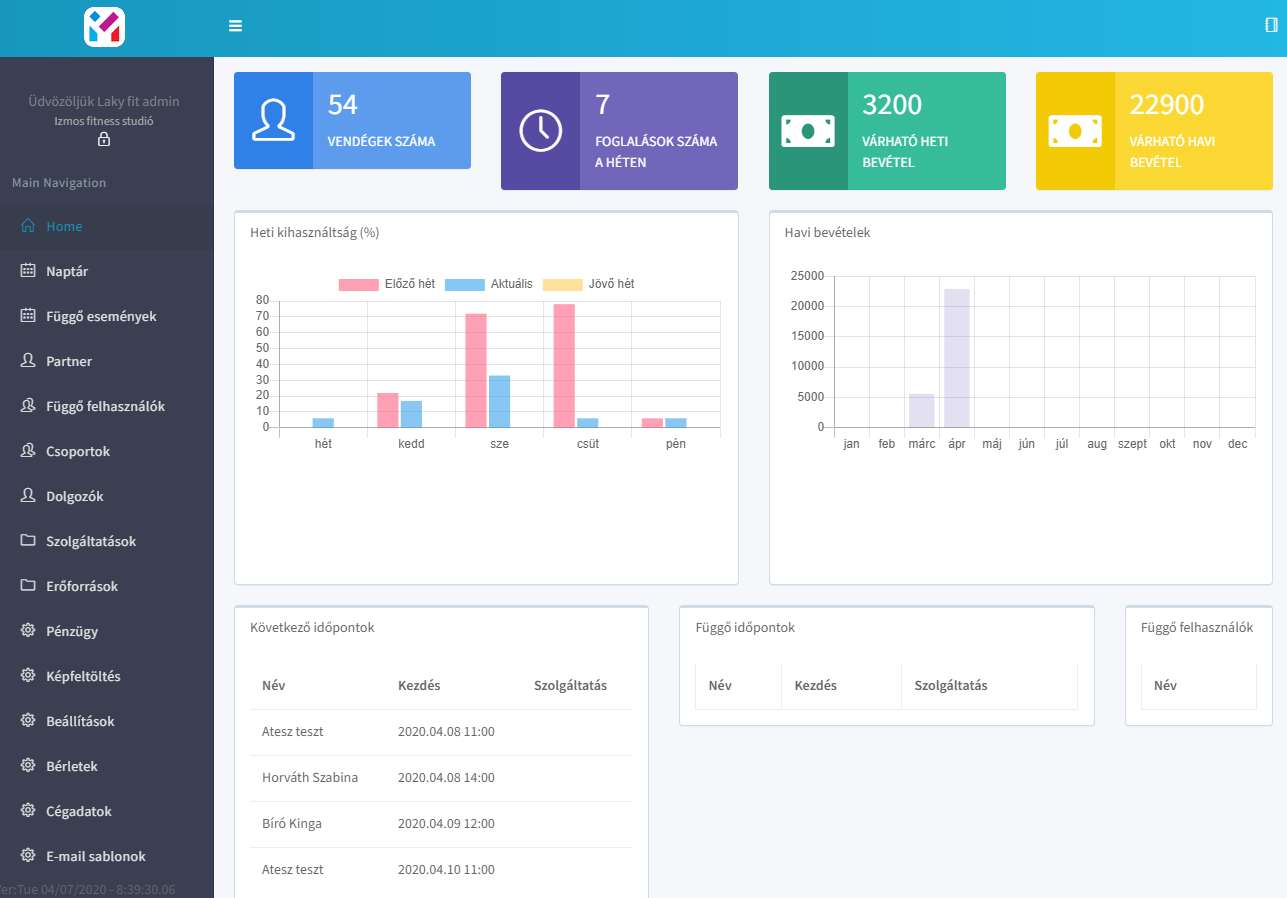Click the Home house icon in the sidebar
Screen dimensions: 1287x898
coord(28,226)
